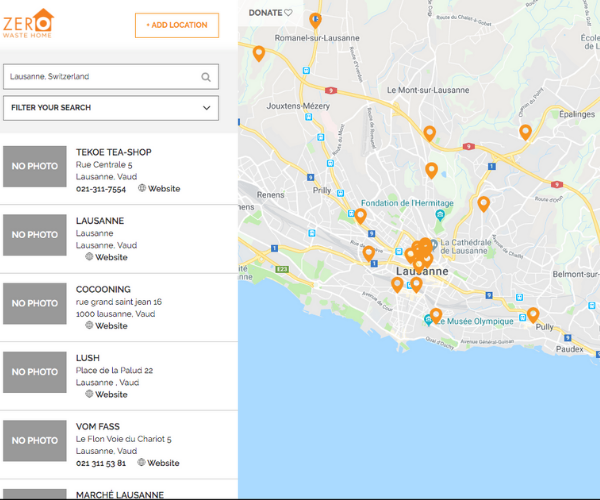Open the Tekoe Tea-Shop listing title

[114, 152]
